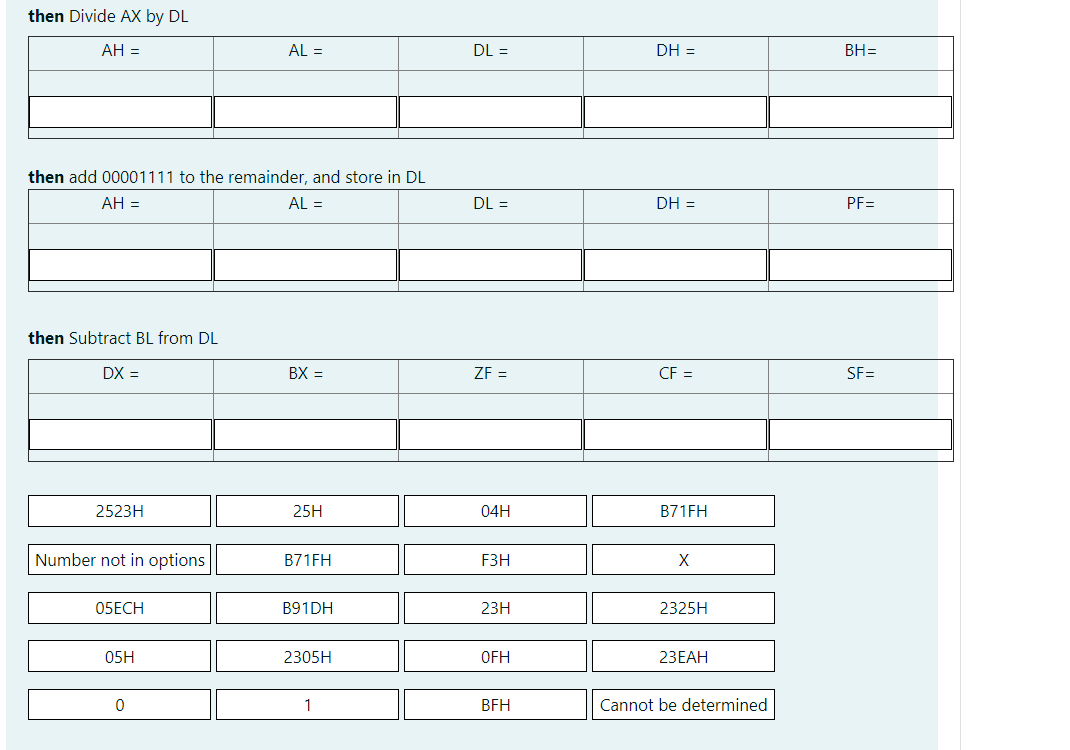The image size is (1070, 750).
Task: Select the 05H answer
Action: 119,656
